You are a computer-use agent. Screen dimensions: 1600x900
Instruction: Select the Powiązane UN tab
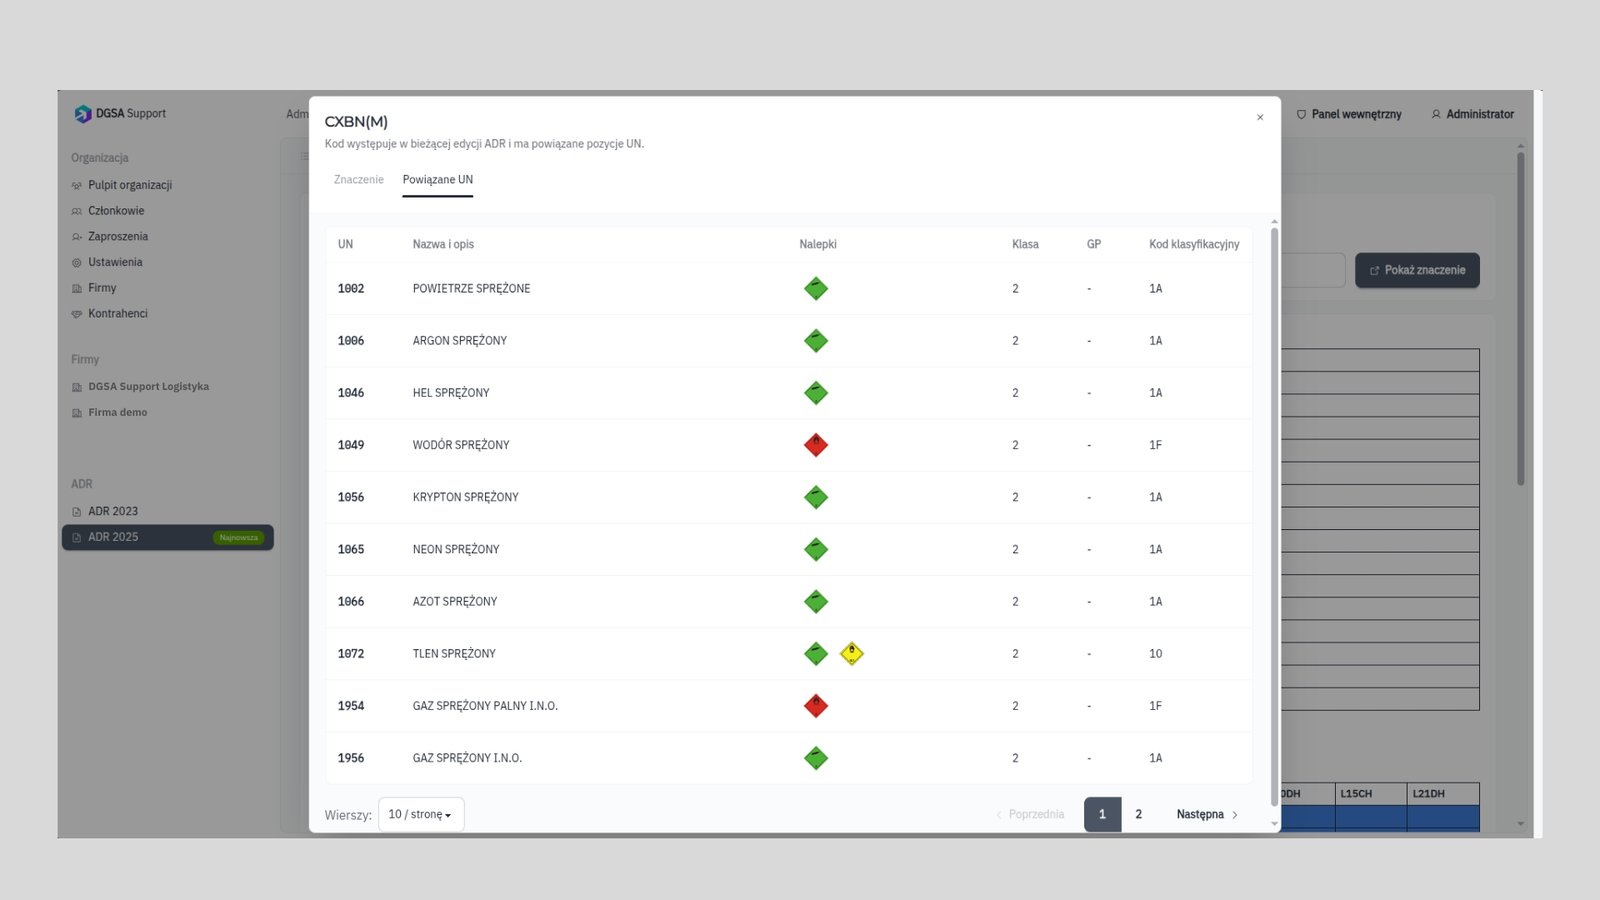tap(438, 180)
